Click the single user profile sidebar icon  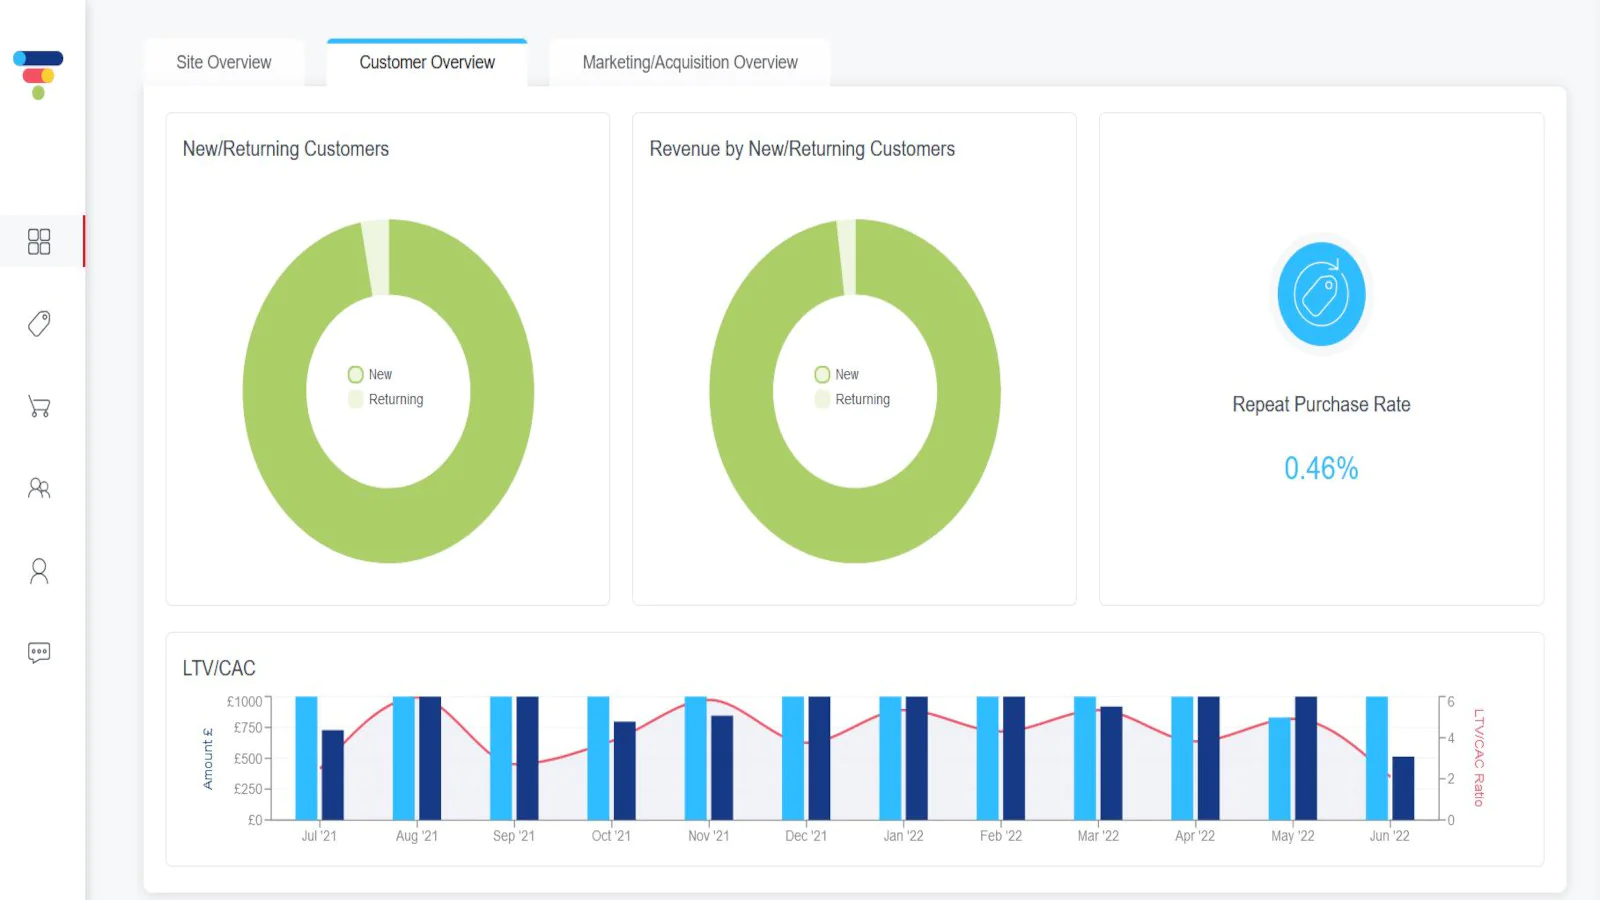pyautogui.click(x=39, y=570)
